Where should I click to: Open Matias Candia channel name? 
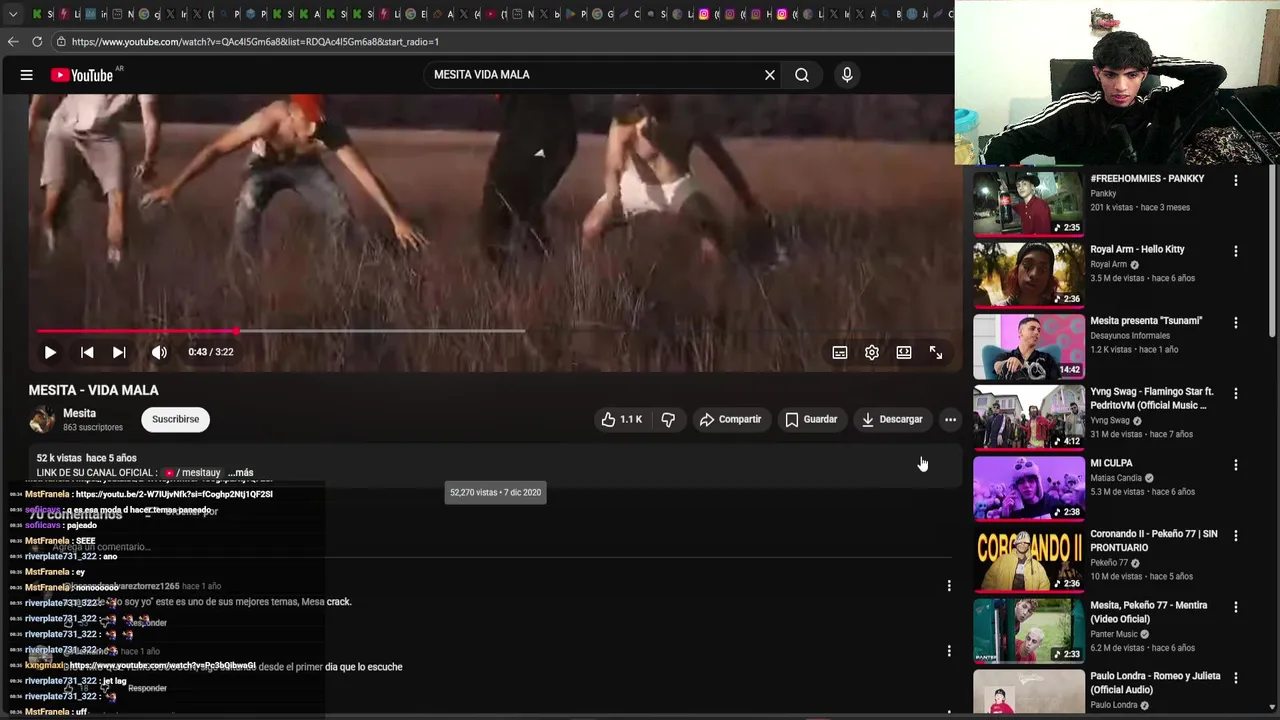click(1116, 478)
